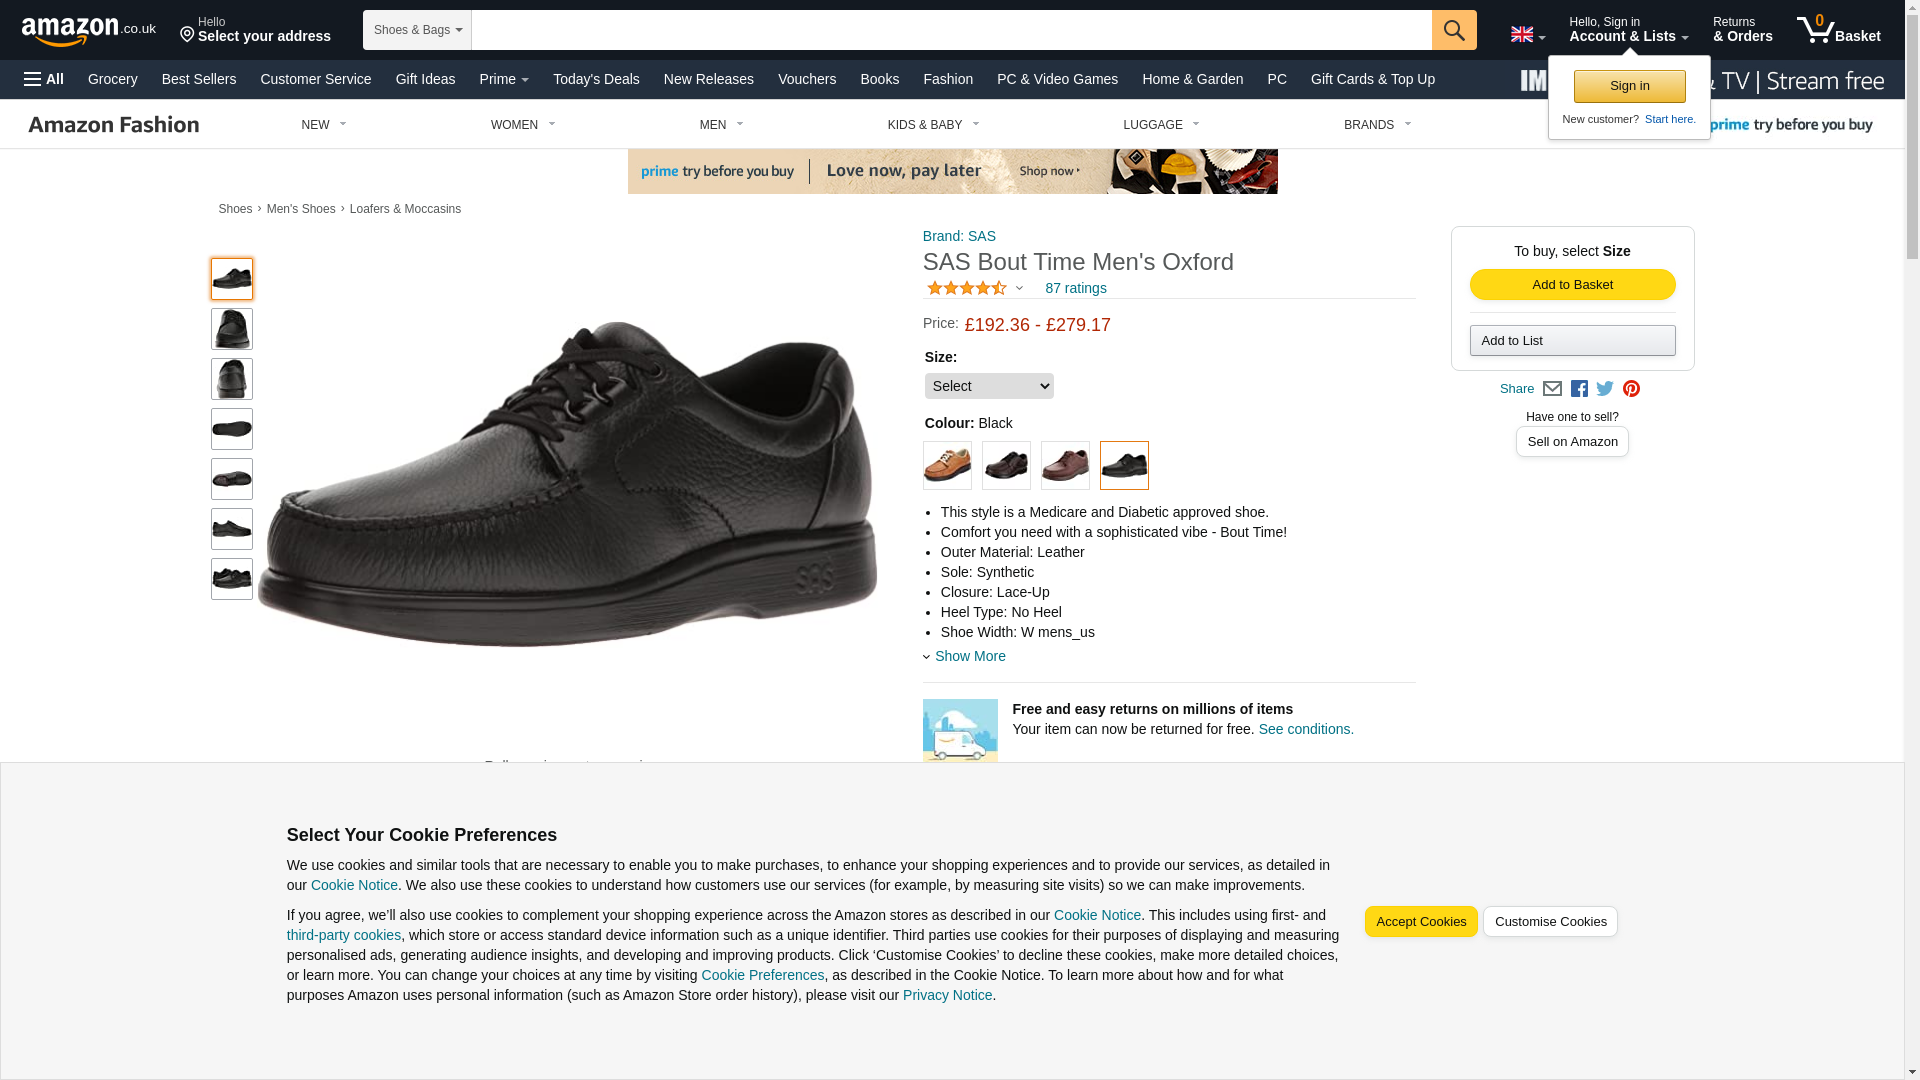Share product via Twitter icon
The width and height of the screenshot is (1920, 1080).
(1605, 389)
